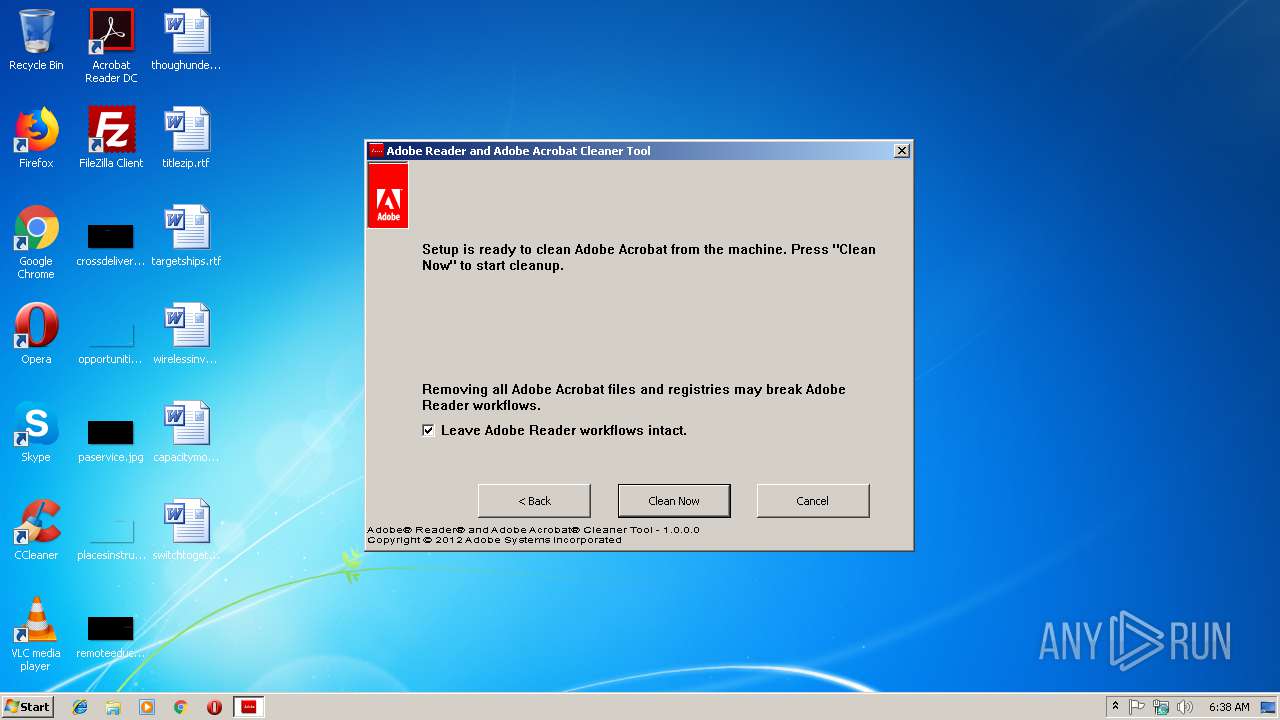The height and width of the screenshot is (720, 1280).
Task: Select the switchtoget… Word document icon
Action: [186, 531]
